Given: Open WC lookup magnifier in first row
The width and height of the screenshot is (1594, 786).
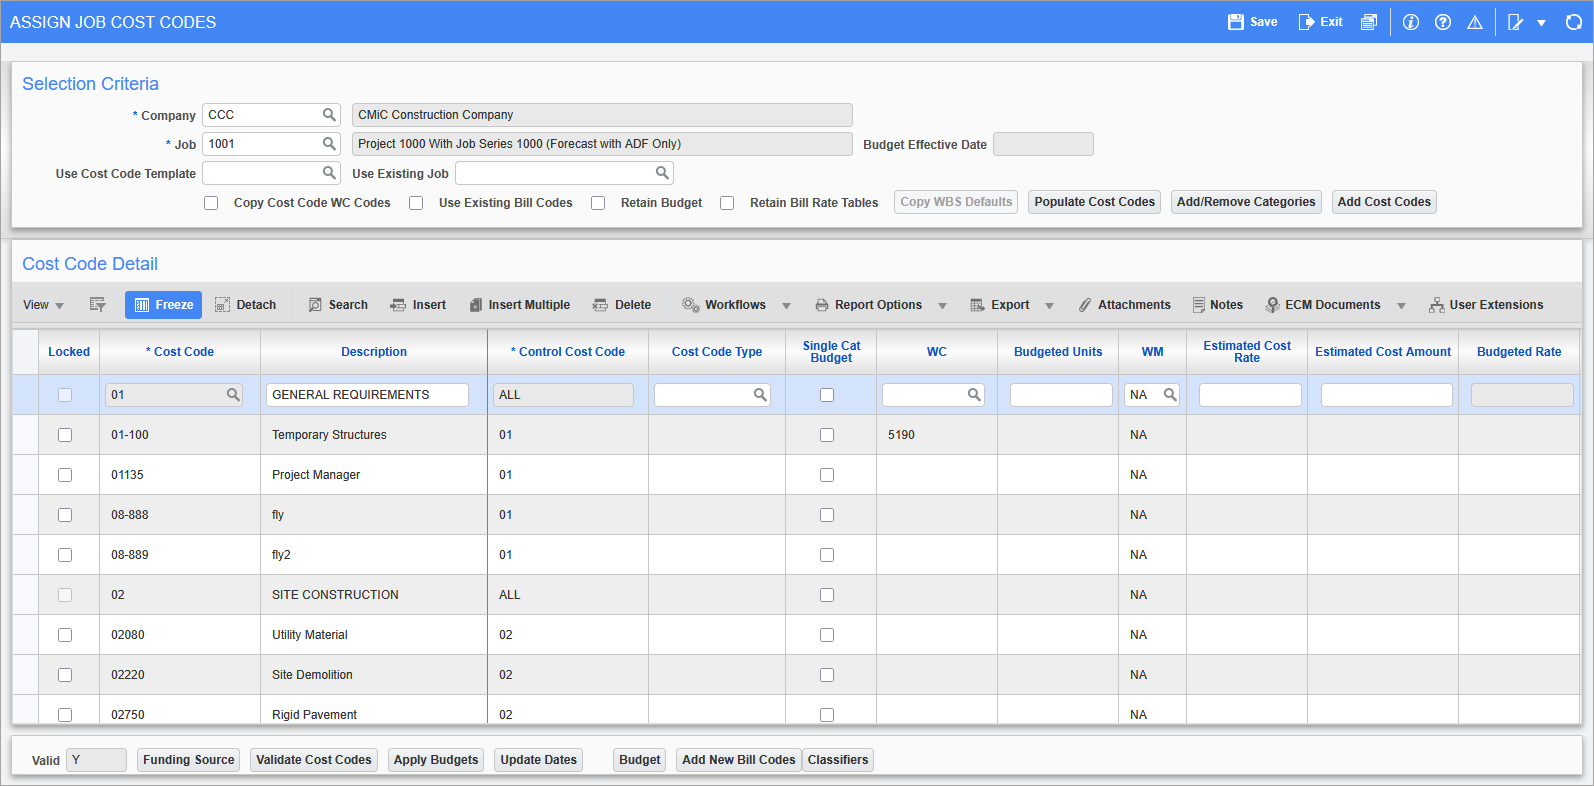Looking at the screenshot, I should pos(974,395).
